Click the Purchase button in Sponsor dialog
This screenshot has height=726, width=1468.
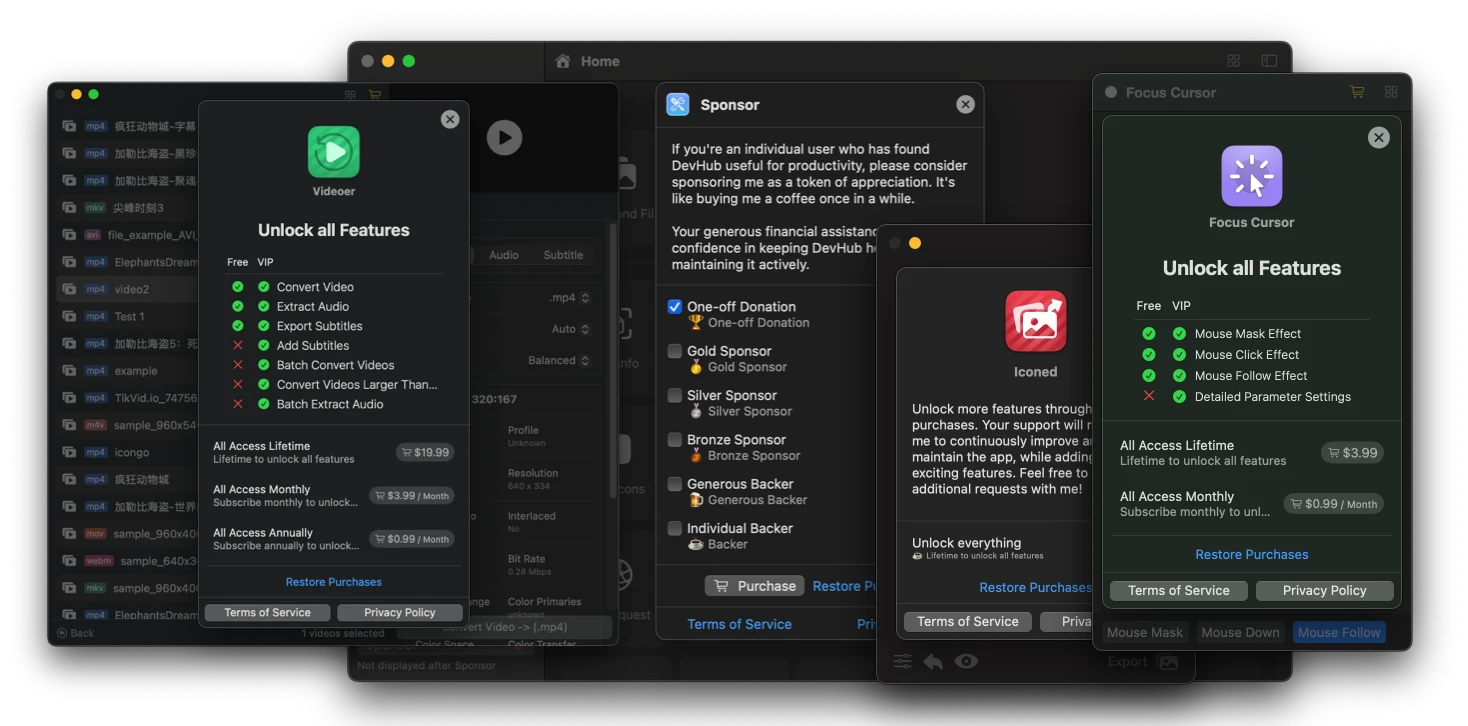(x=755, y=586)
